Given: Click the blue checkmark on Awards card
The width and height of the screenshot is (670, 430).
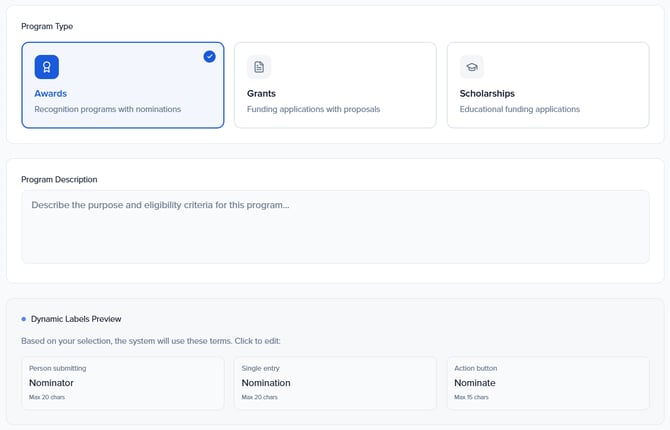Looking at the screenshot, I should coord(209,57).
